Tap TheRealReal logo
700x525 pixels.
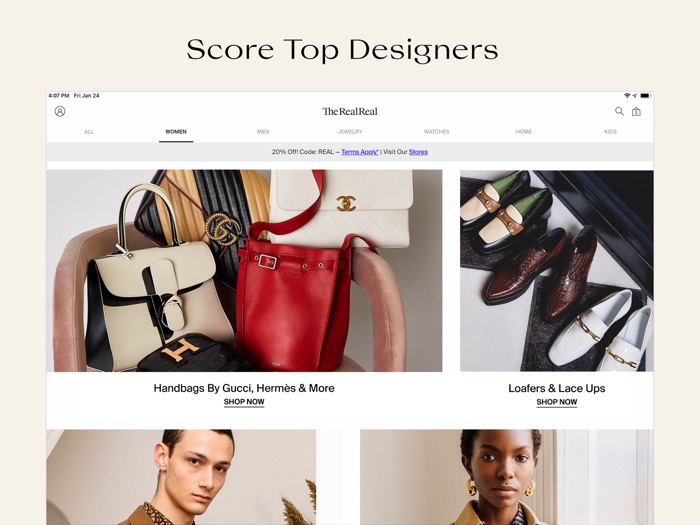pyautogui.click(x=350, y=112)
